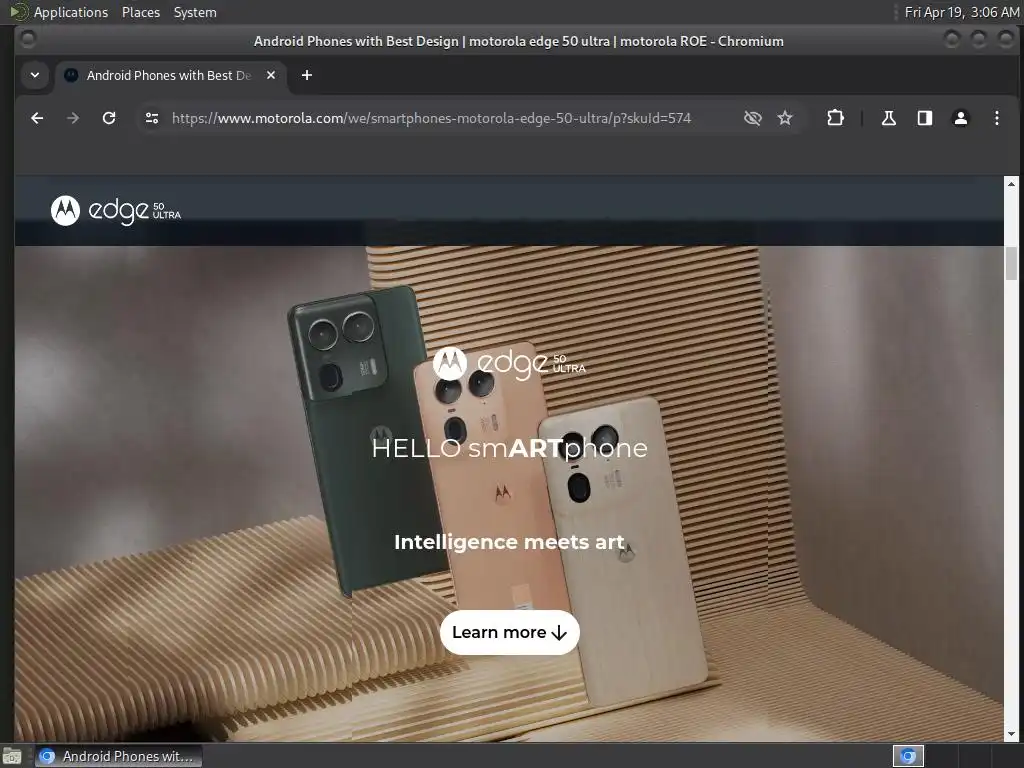Screen dimensions: 1024x768
Task: Open the Chromium three-dot menu
Action: coord(997,118)
